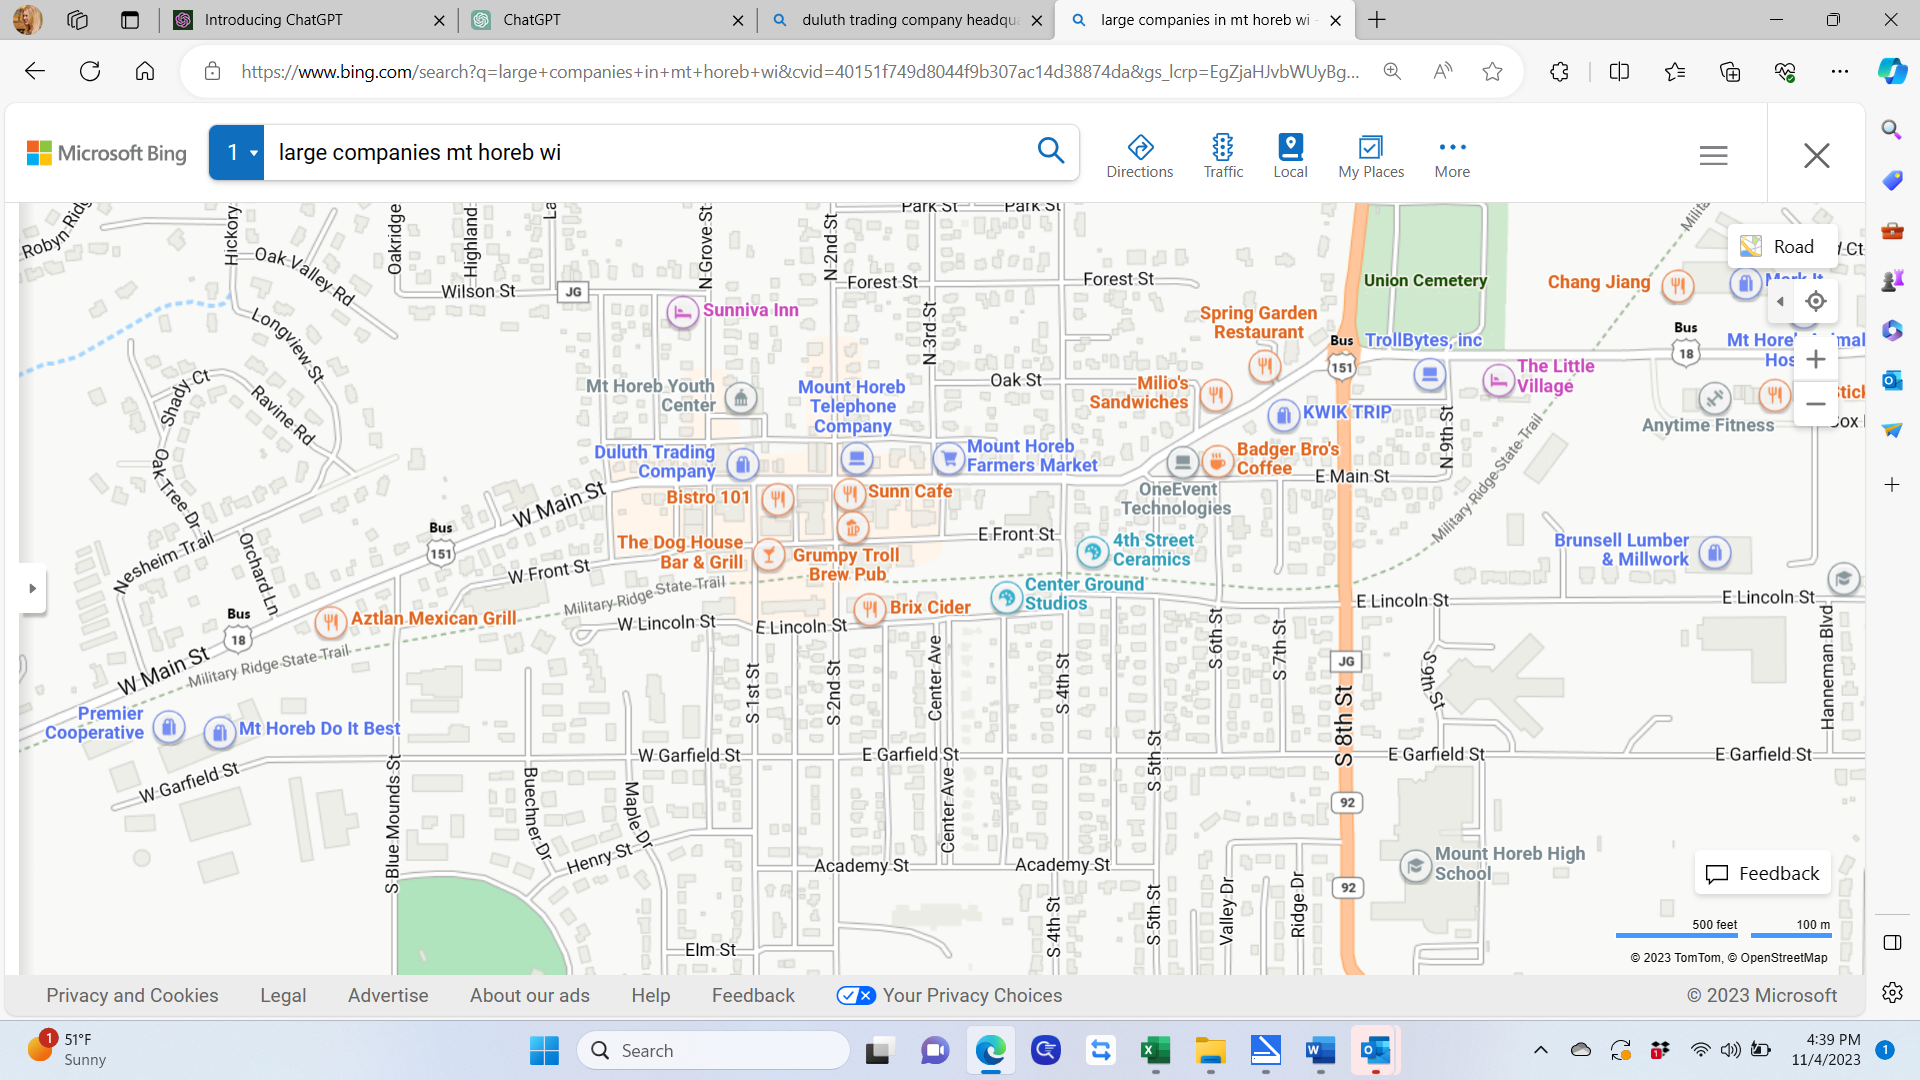Open the Bing Maps hamburger menu
This screenshot has height=1080, width=1920.
(x=1713, y=155)
